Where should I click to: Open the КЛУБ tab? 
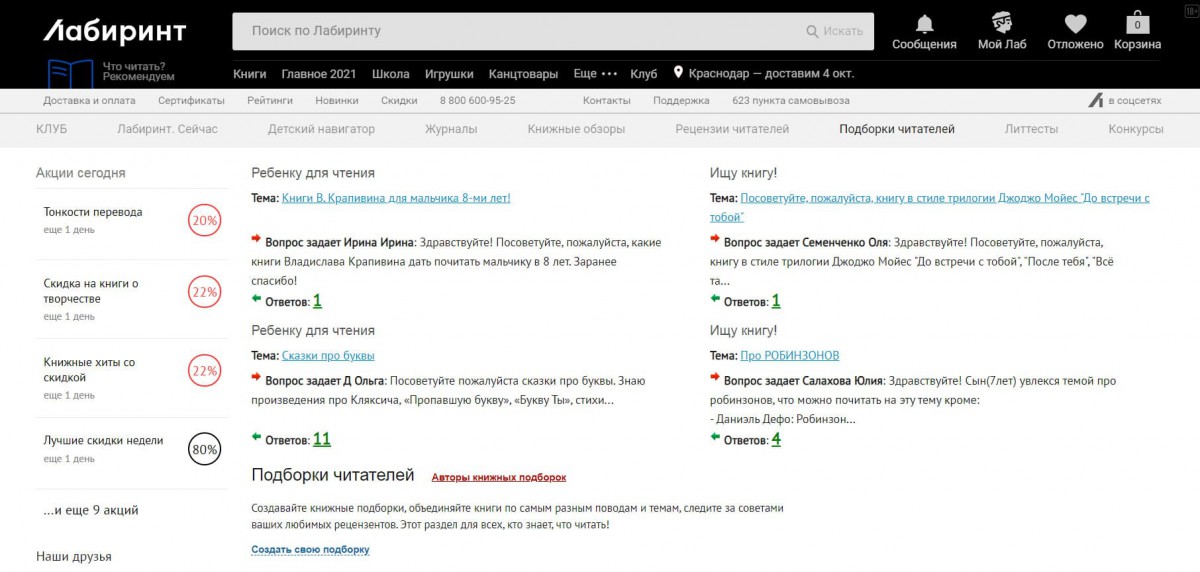[x=51, y=129]
